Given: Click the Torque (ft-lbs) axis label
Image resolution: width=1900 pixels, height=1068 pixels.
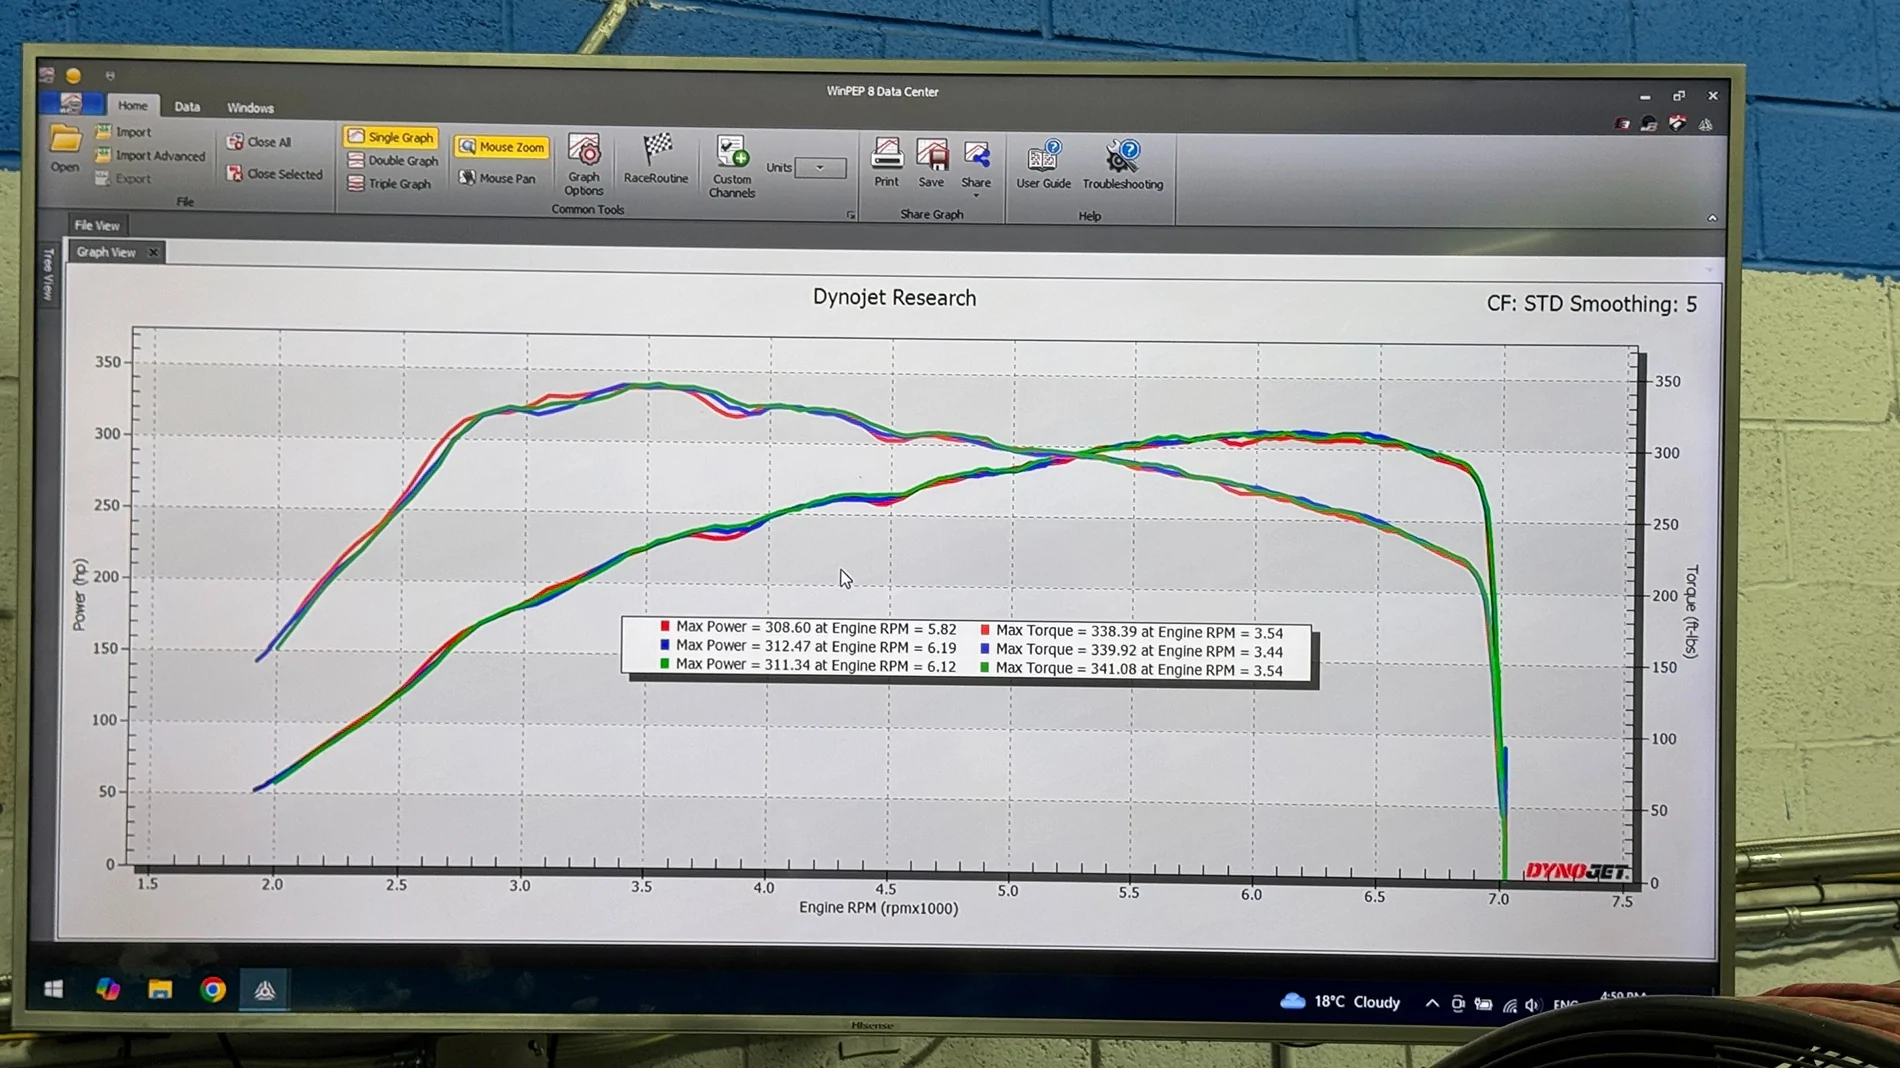Looking at the screenshot, I should [x=1691, y=611].
